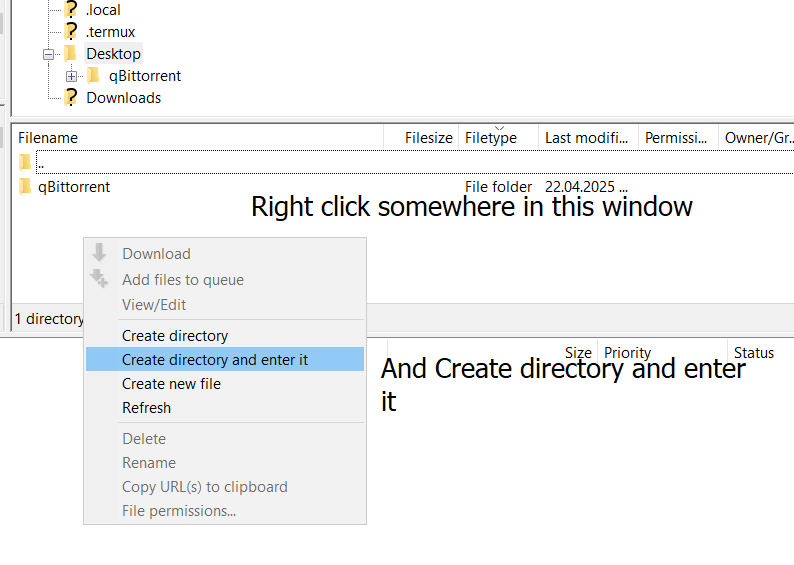This screenshot has height=565, width=794.
Task: Click qBittorrent folder icon in file list
Action: coord(25,187)
